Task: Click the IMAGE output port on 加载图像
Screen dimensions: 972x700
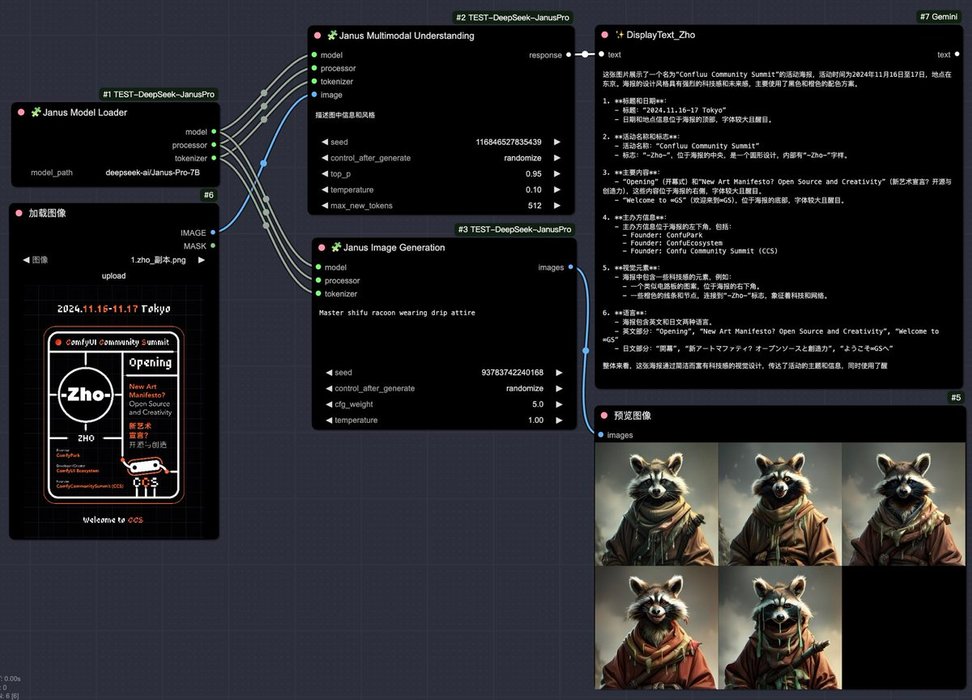Action: (213, 233)
